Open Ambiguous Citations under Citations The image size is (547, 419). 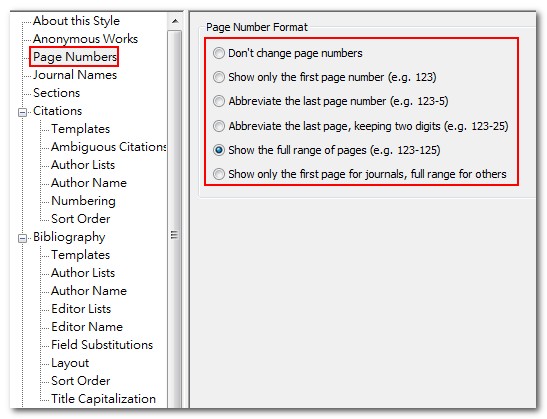[108, 147]
